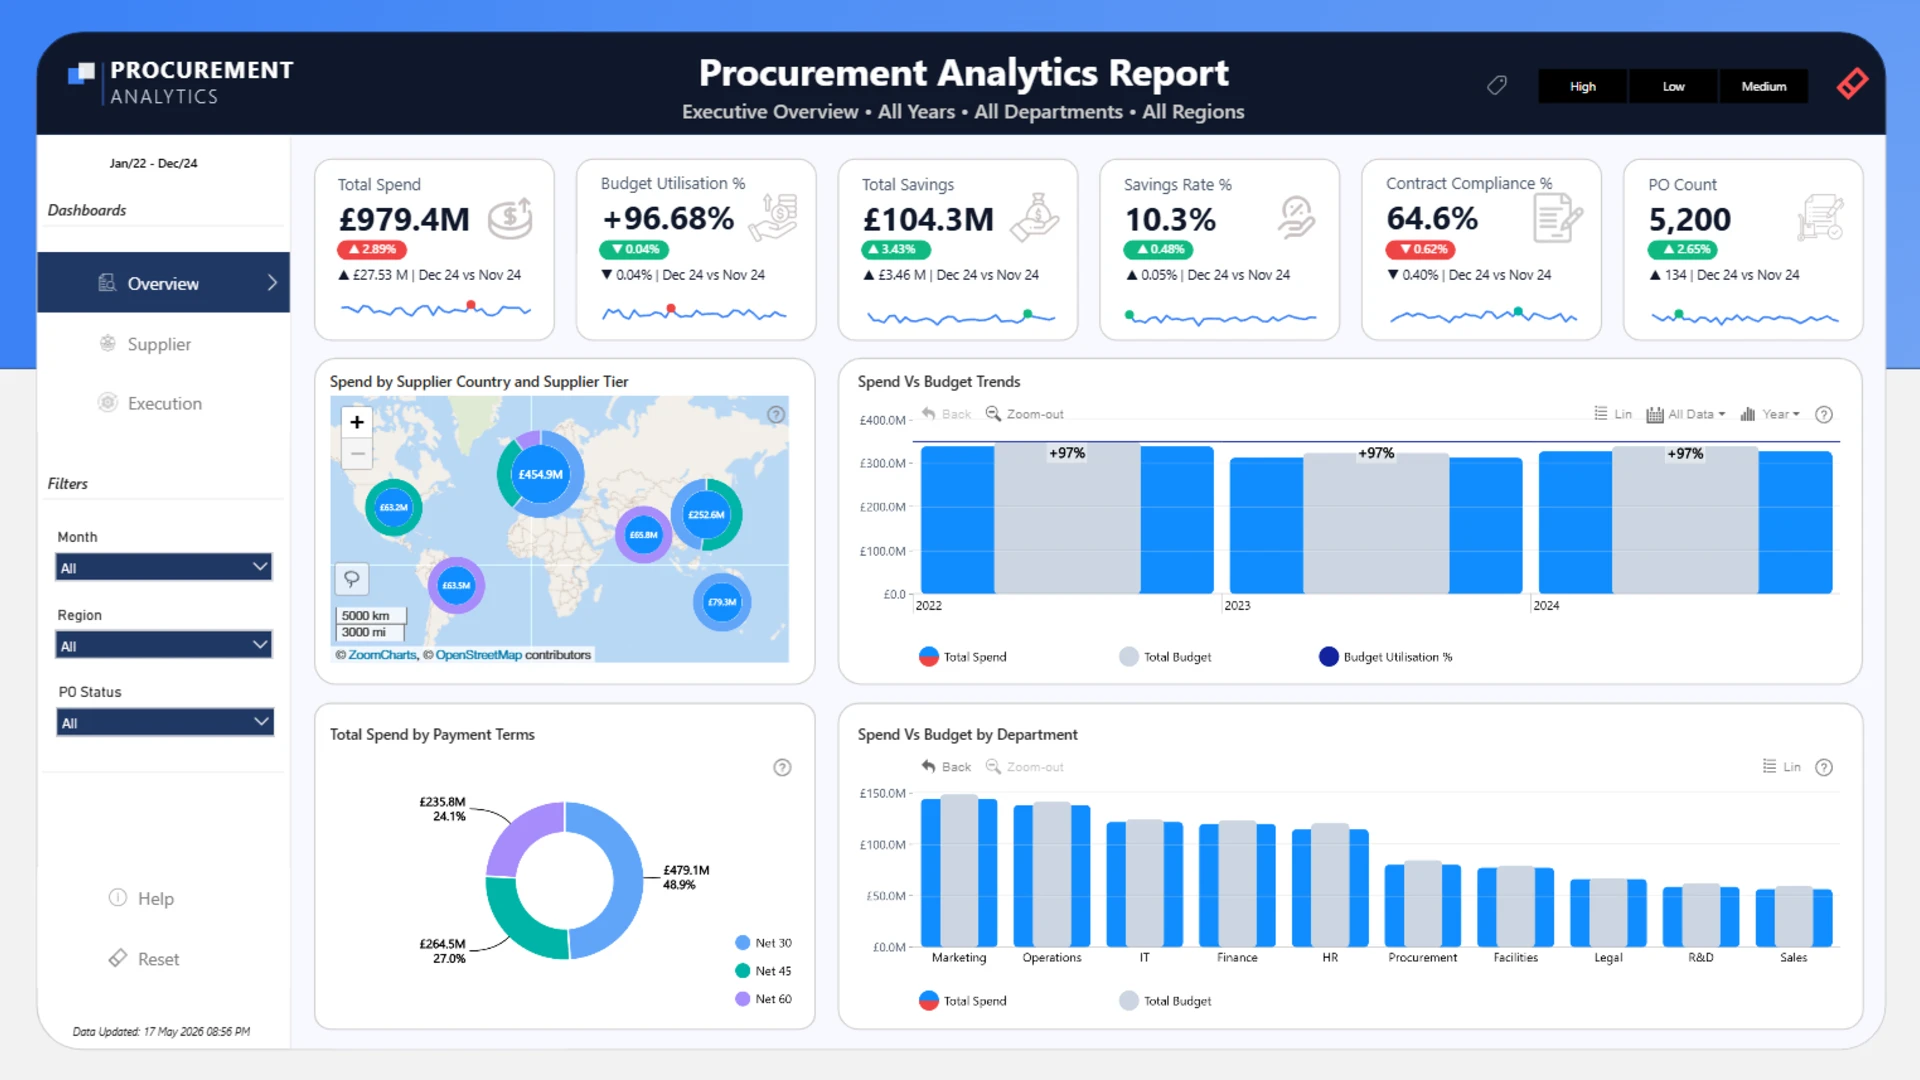The height and width of the screenshot is (1080, 1920).
Task: Click the Total Spend coin icon
Action: coord(510,218)
